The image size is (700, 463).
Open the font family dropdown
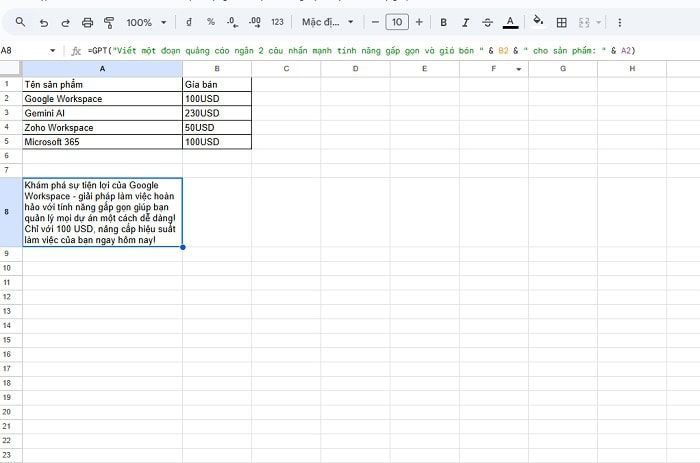329,22
